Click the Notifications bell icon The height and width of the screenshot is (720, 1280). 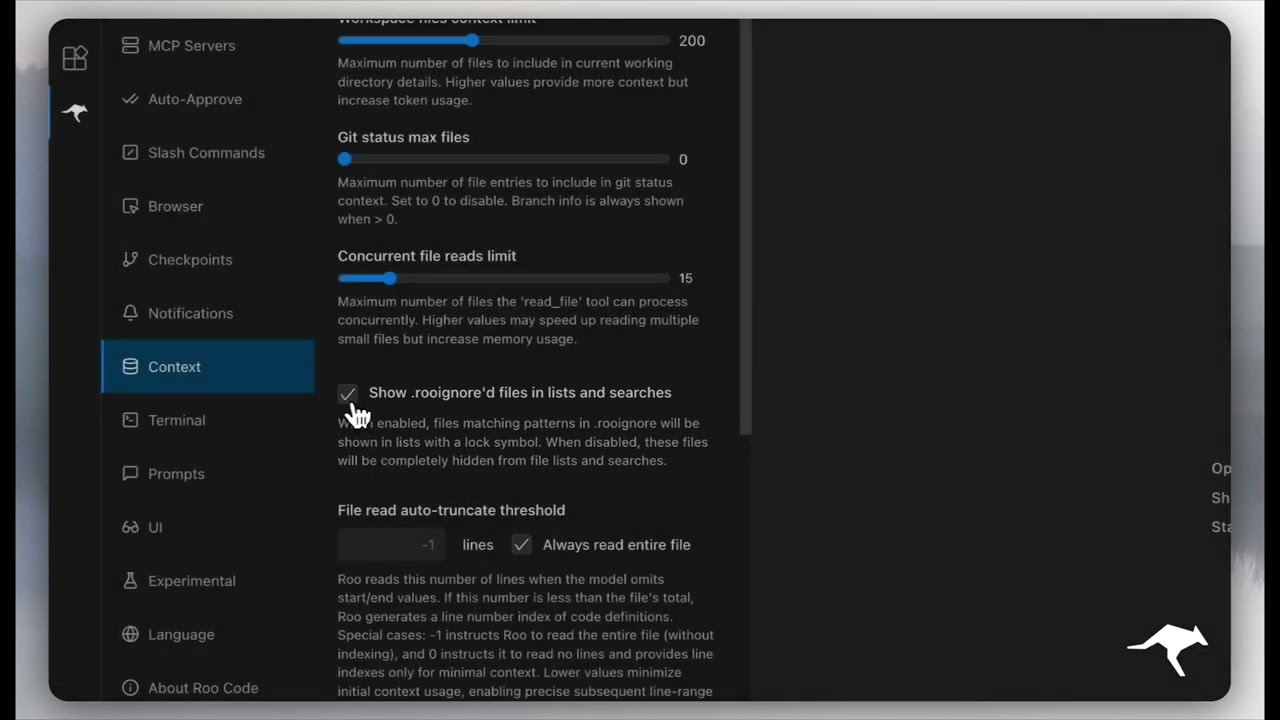(130, 313)
